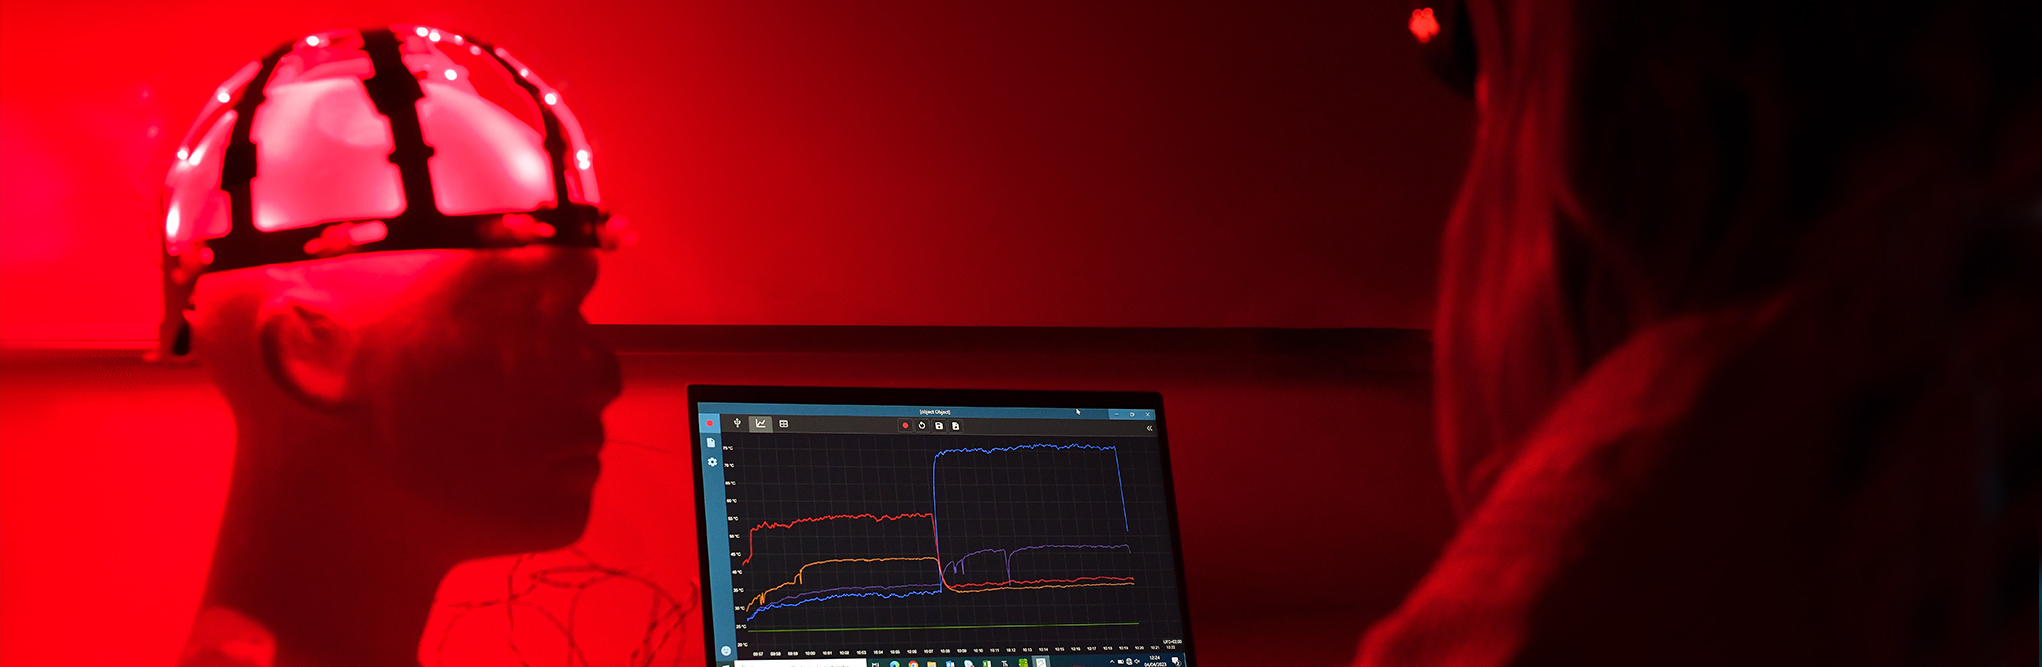Open Edge browser from the taskbar
The width and height of the screenshot is (2042, 667).
[894, 664]
